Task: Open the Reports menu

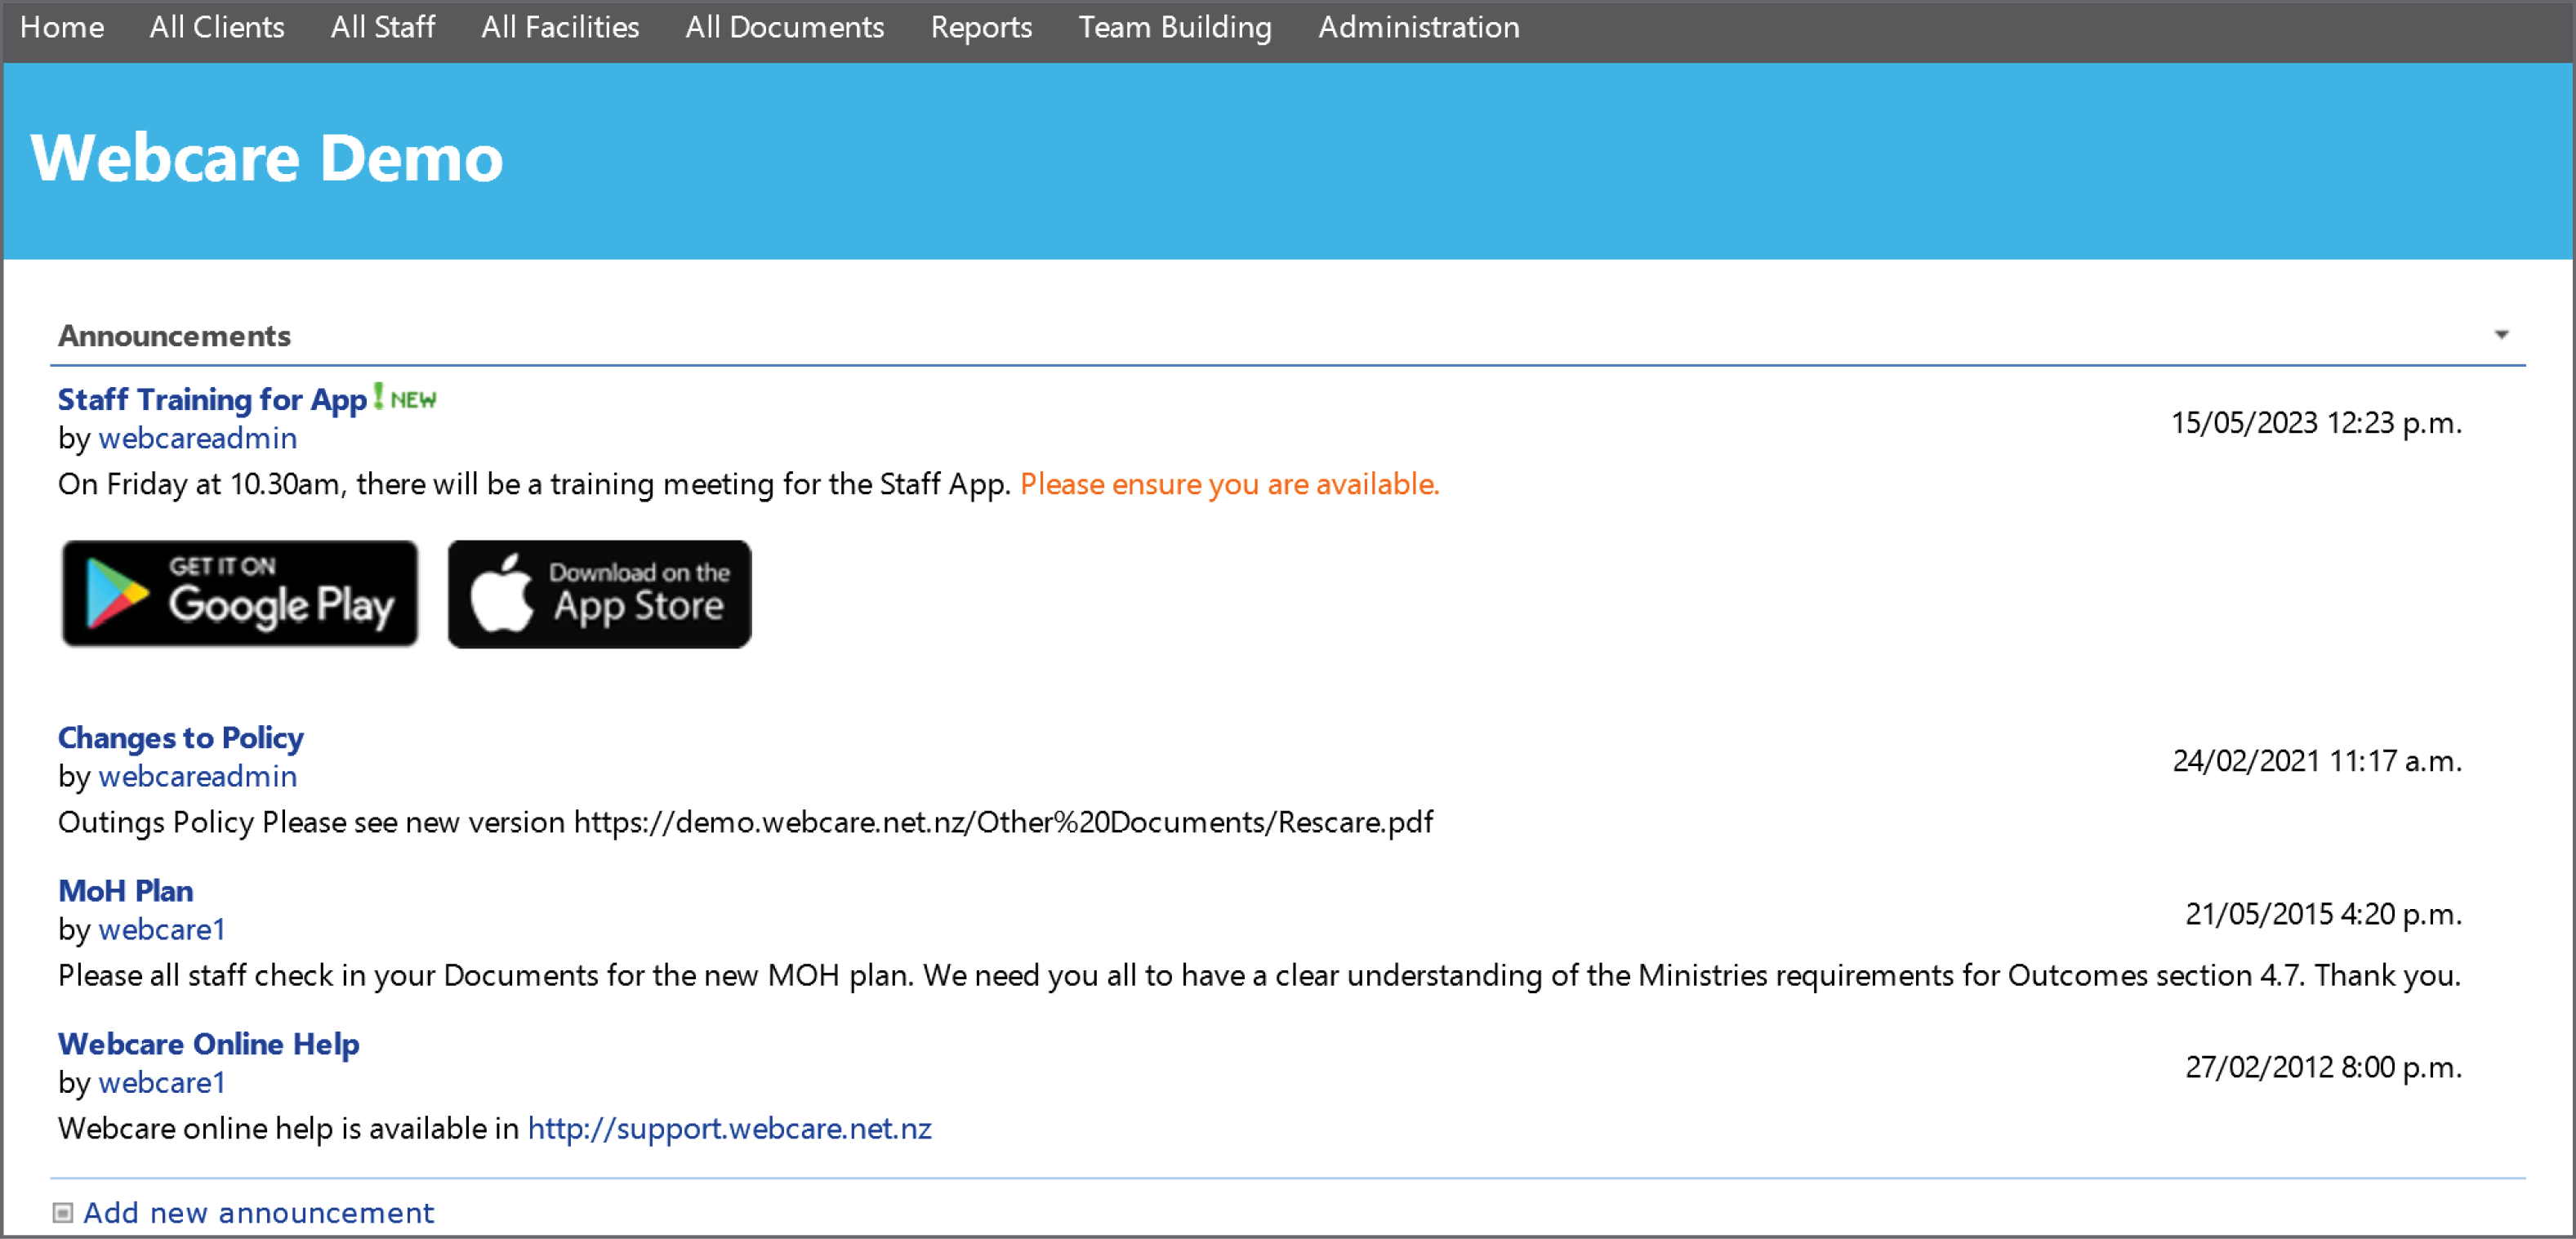Action: pos(981,27)
